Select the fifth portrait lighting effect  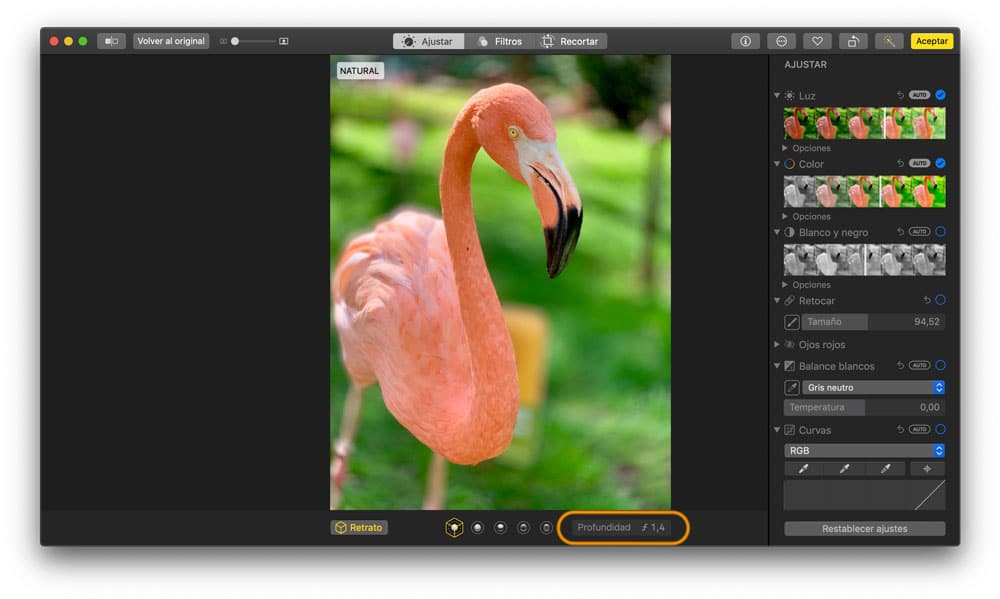click(x=547, y=528)
